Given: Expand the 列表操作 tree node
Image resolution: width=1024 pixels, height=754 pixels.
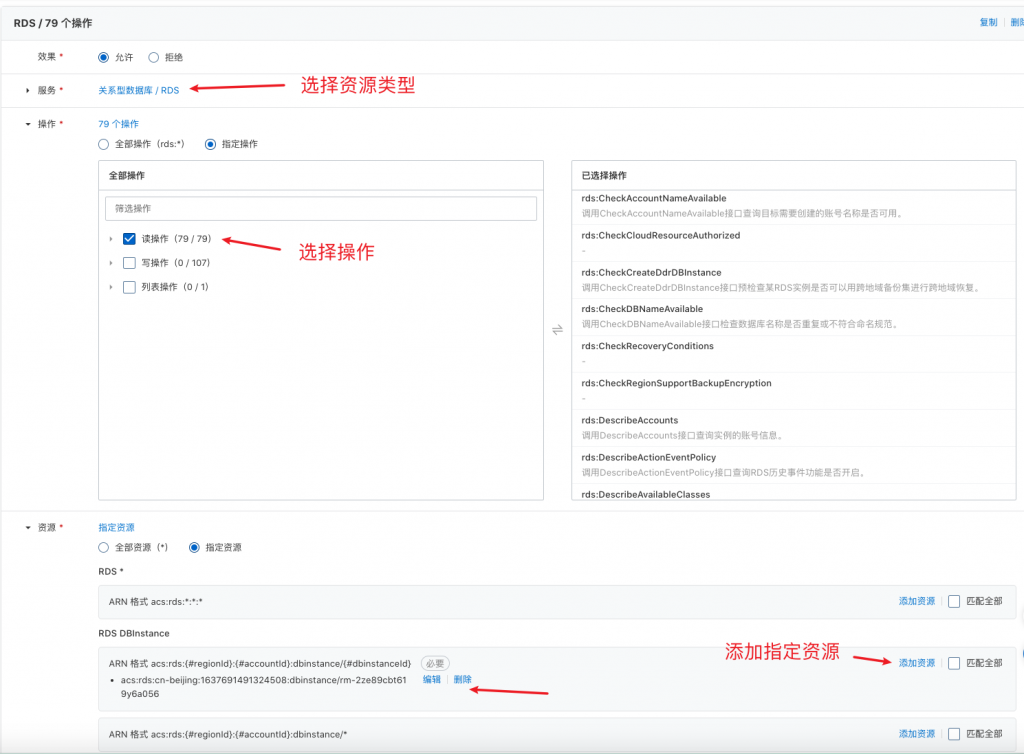Looking at the screenshot, I should tap(111, 287).
